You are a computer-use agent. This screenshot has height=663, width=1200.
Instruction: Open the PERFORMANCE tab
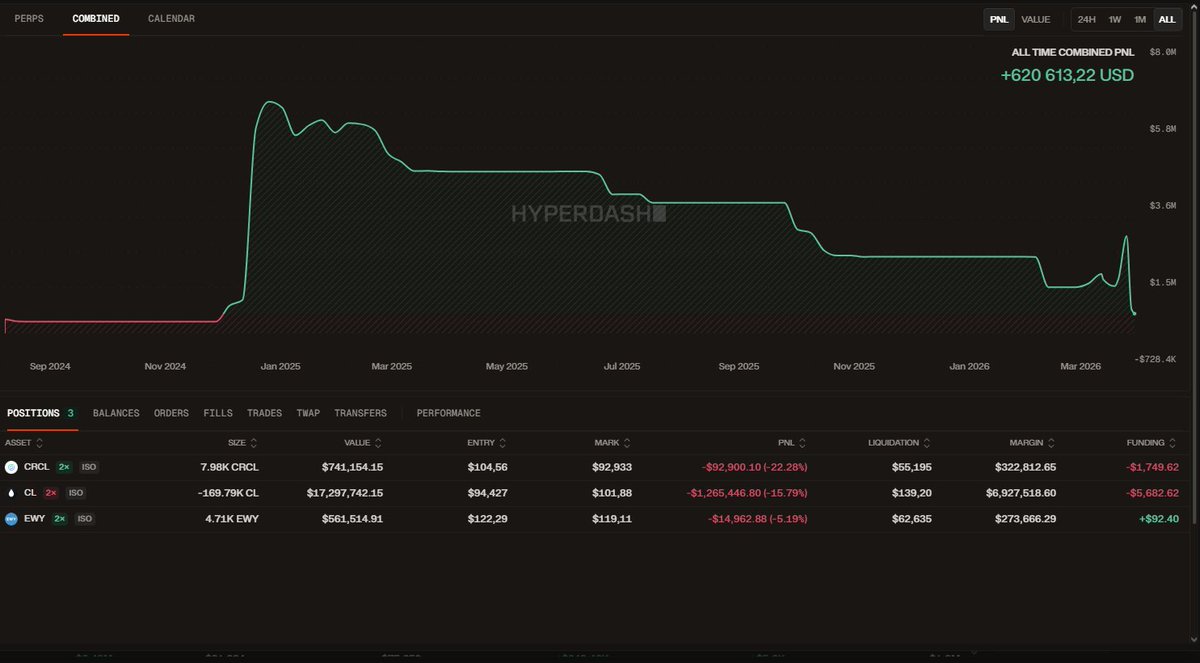(449, 413)
